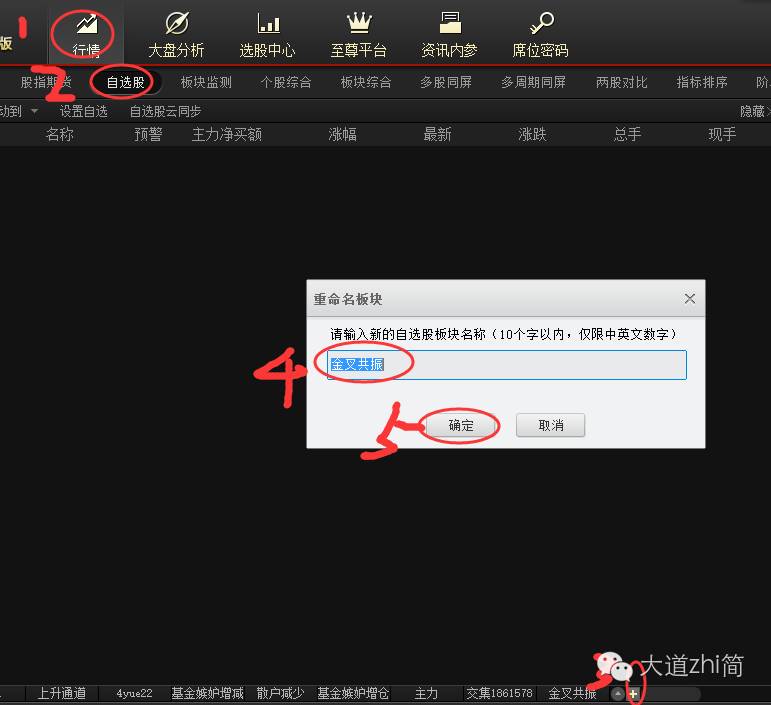The width and height of the screenshot is (771, 705).
Task: Select 主力 bottom tab
Action: [426, 694]
